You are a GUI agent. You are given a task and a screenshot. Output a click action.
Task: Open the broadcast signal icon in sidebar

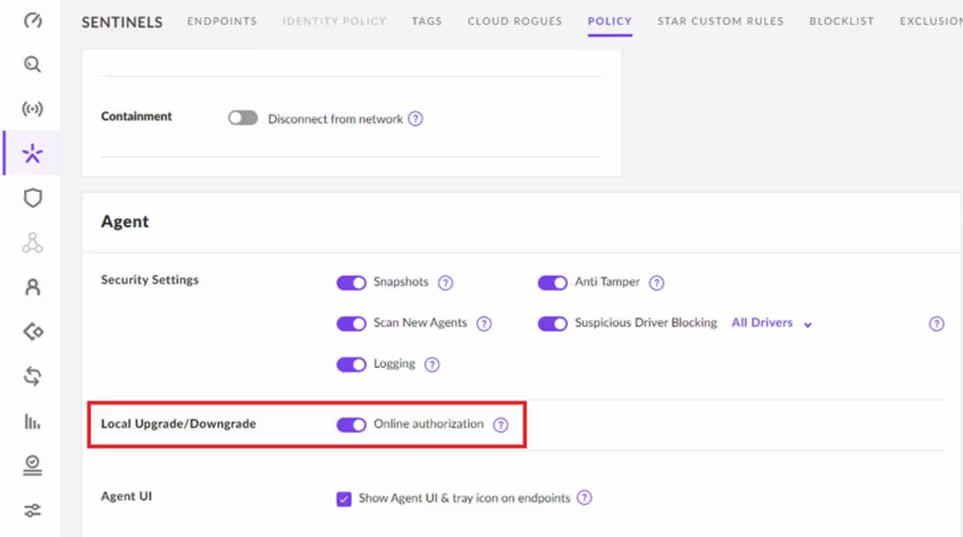tap(33, 109)
